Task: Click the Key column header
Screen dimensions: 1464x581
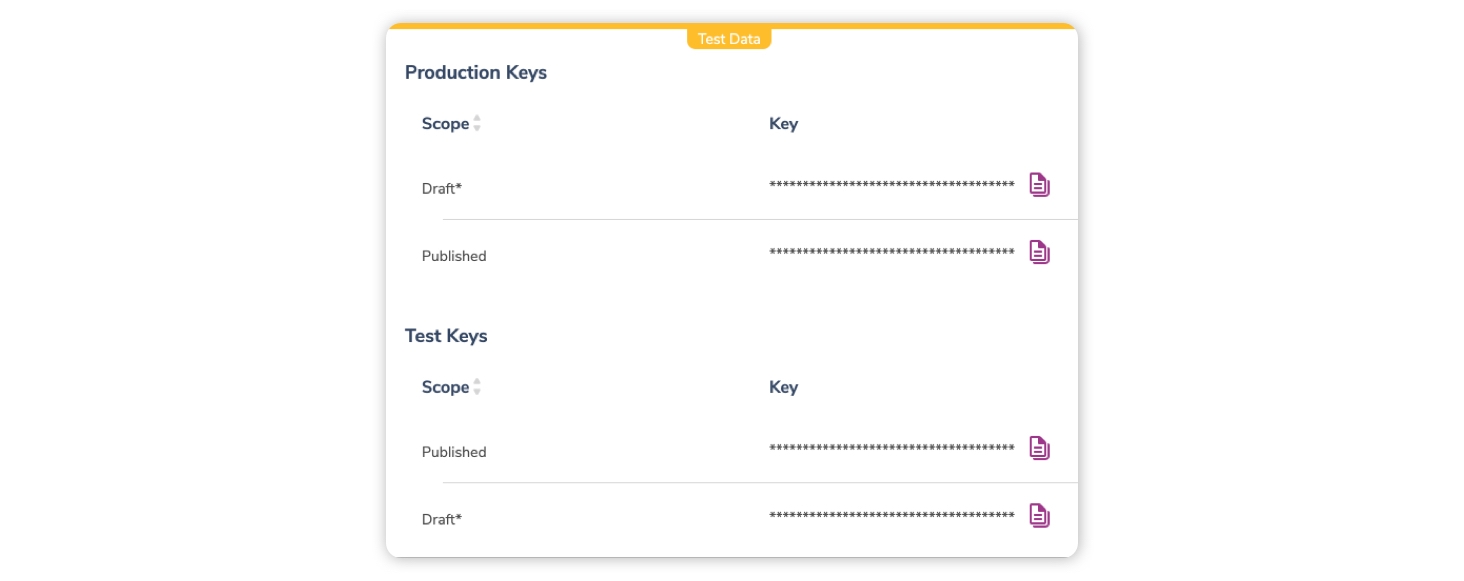Action: [784, 123]
